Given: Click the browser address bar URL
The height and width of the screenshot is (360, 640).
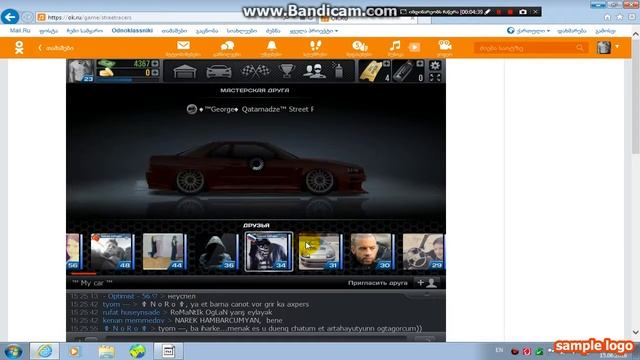Looking at the screenshot, I should (90, 18).
